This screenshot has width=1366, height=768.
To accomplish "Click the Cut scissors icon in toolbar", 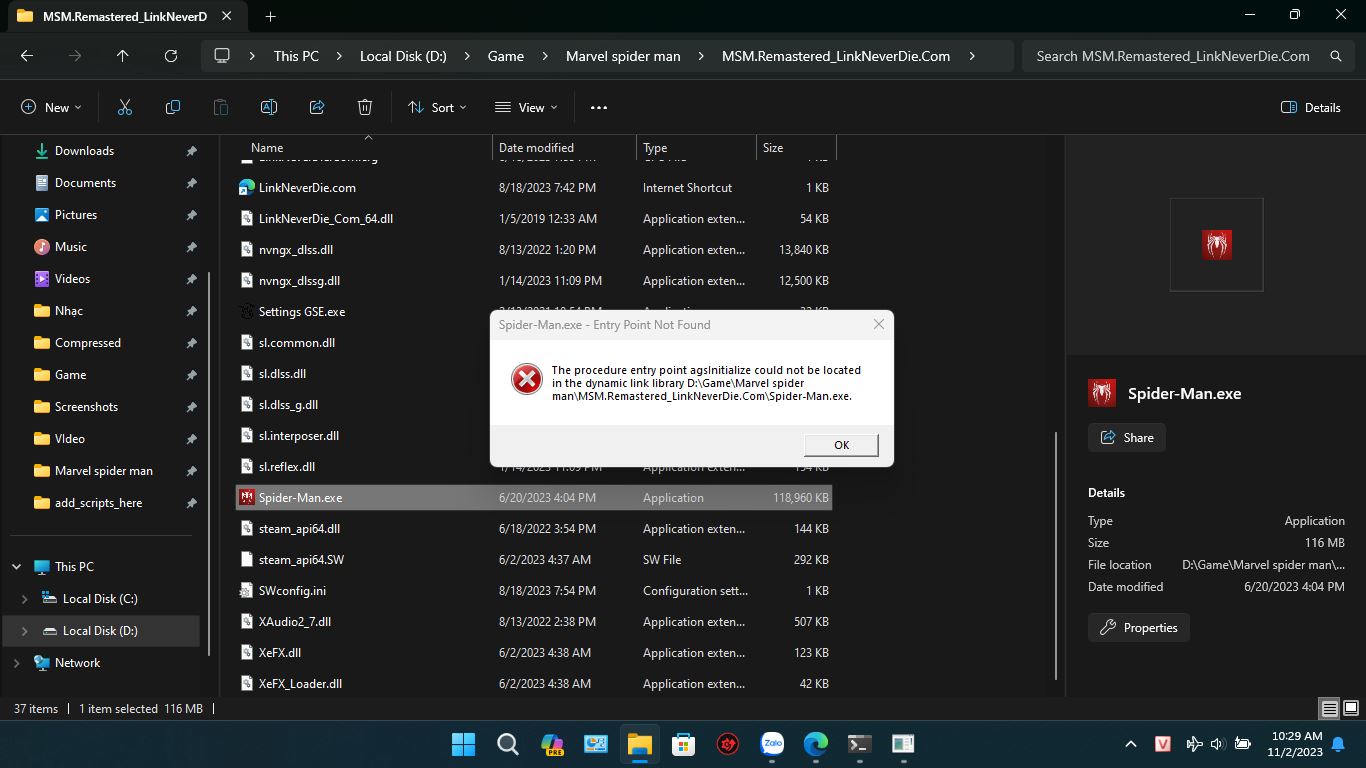I will [x=125, y=107].
